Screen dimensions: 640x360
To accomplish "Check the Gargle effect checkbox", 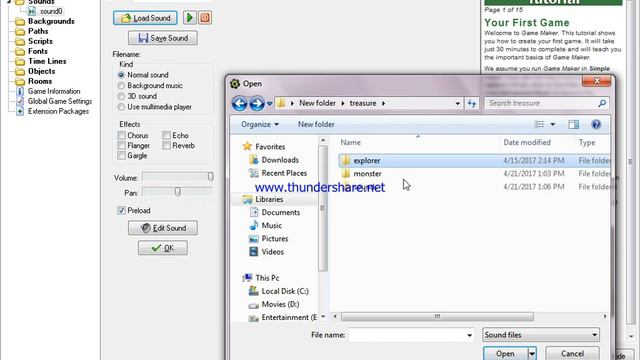I will click(x=121, y=156).
